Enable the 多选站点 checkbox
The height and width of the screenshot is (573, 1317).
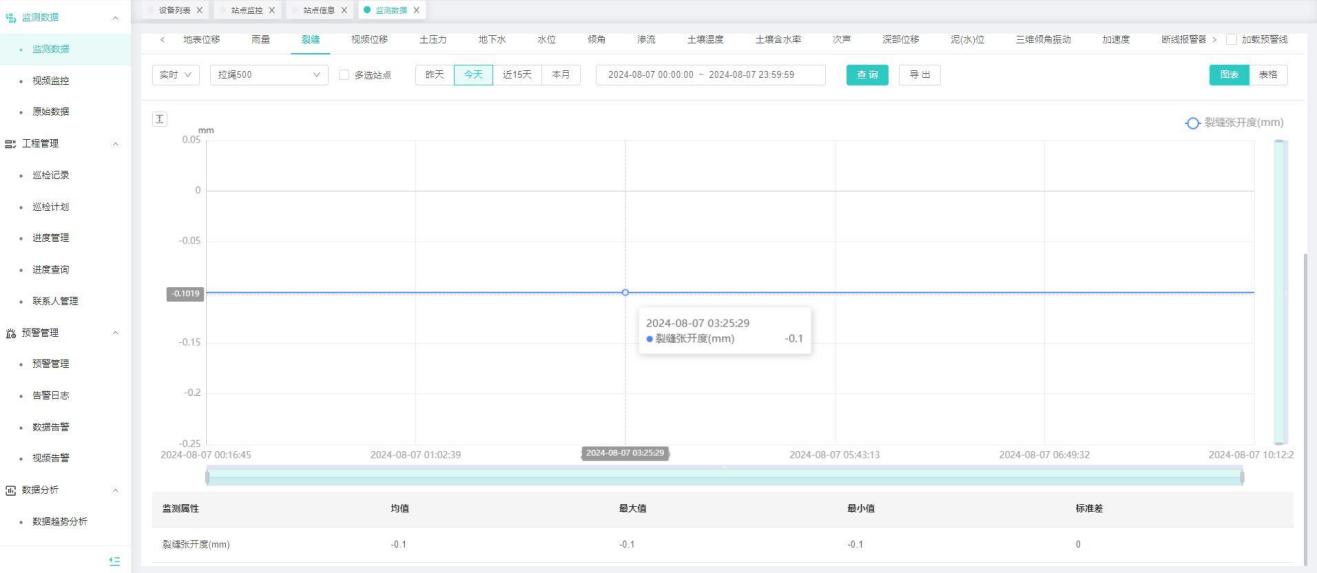[344, 75]
